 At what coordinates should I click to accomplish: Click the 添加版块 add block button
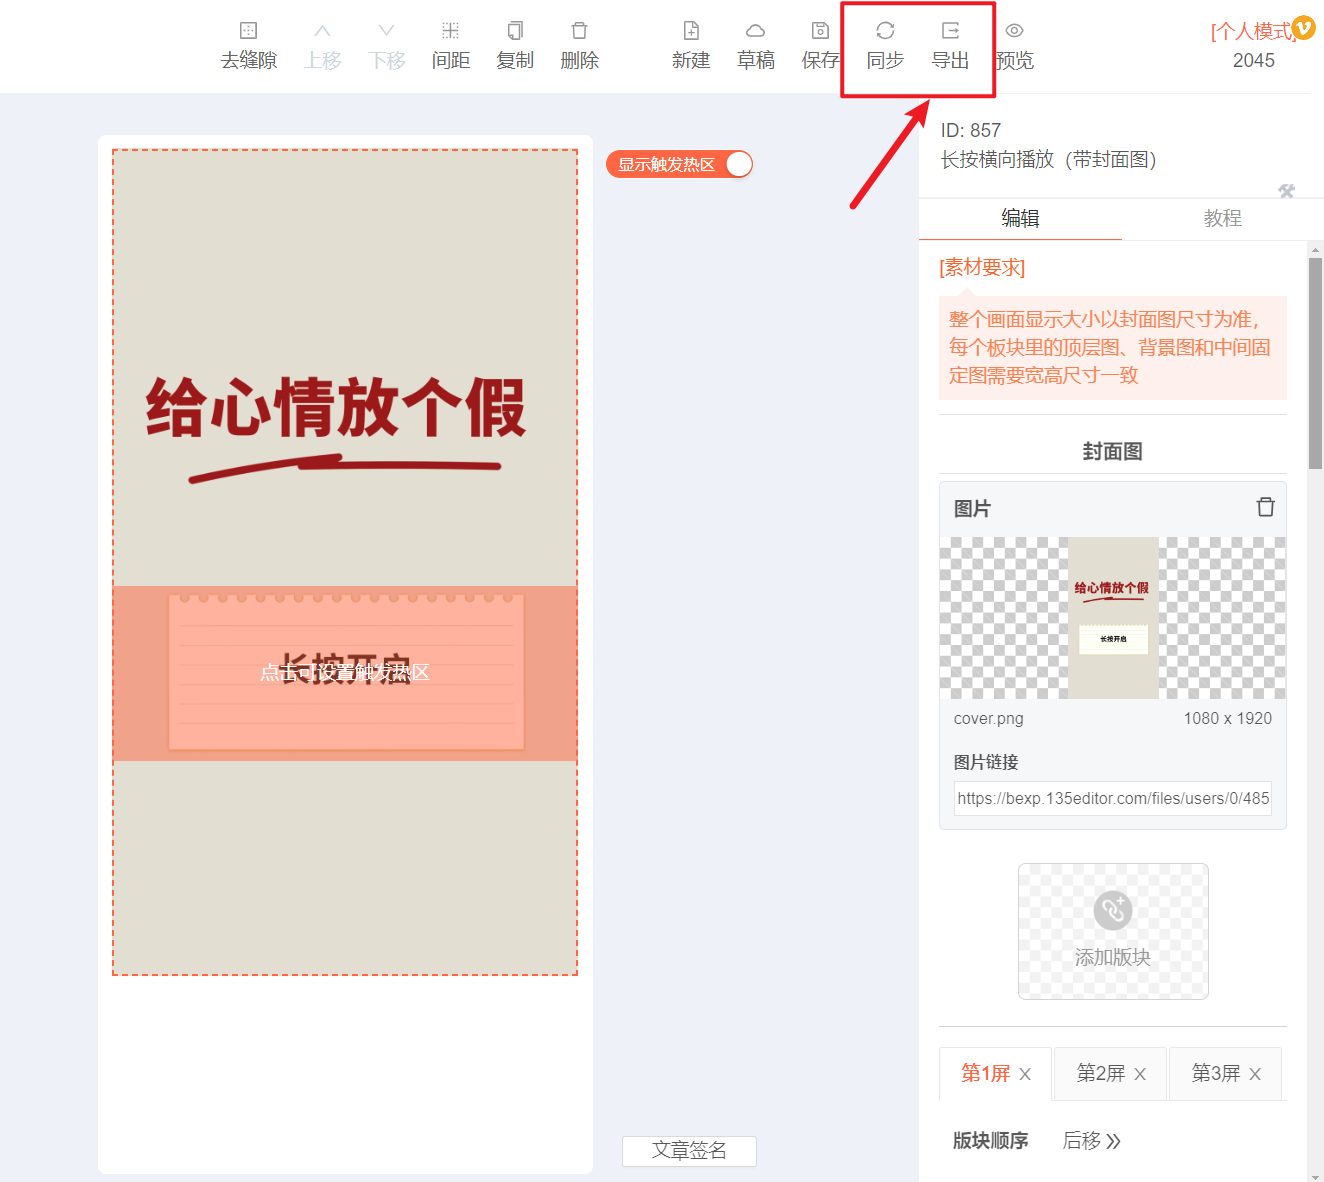pos(1113,931)
